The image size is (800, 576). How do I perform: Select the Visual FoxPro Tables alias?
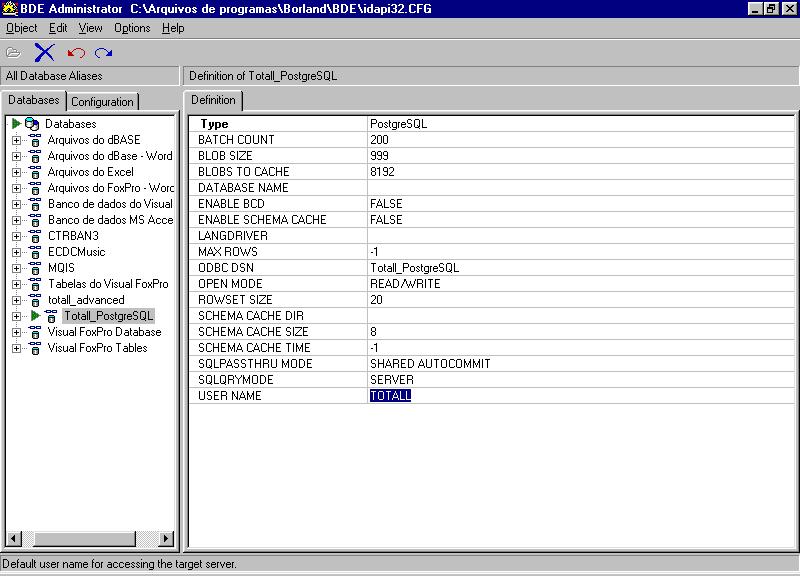tap(97, 348)
